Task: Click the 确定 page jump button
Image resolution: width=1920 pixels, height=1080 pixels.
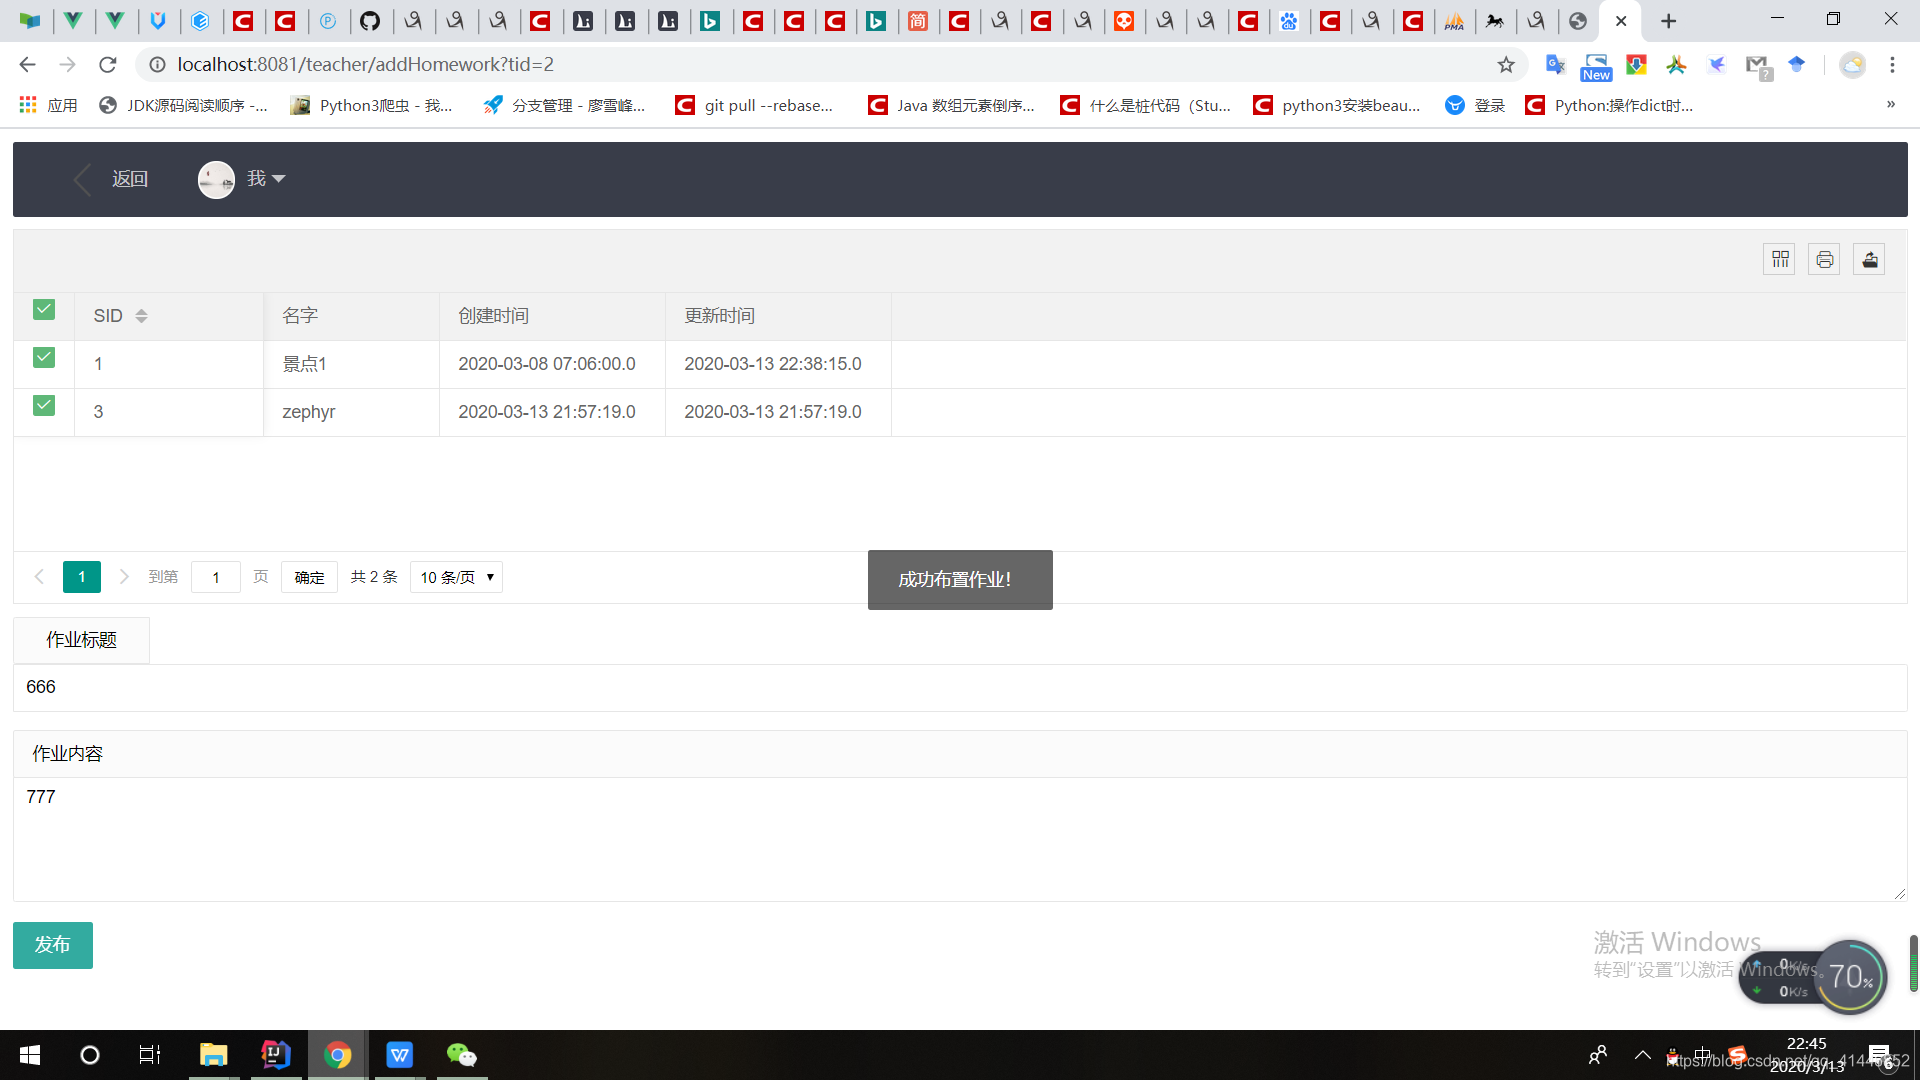Action: coord(309,577)
